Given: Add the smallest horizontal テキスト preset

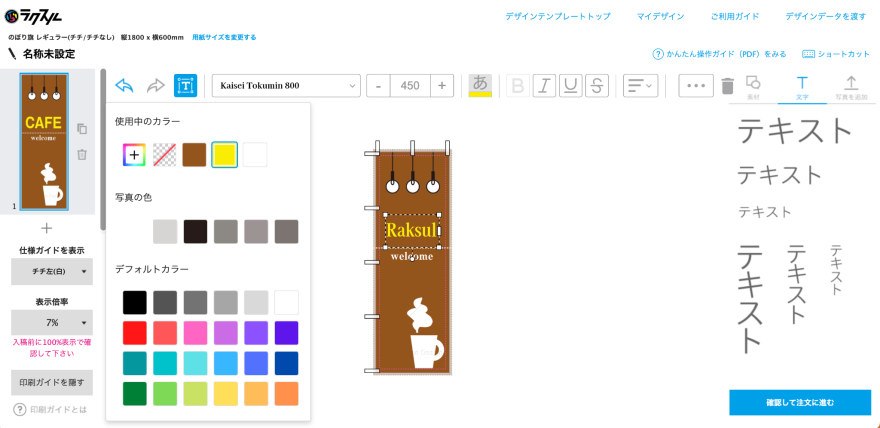Looking at the screenshot, I should 764,212.
